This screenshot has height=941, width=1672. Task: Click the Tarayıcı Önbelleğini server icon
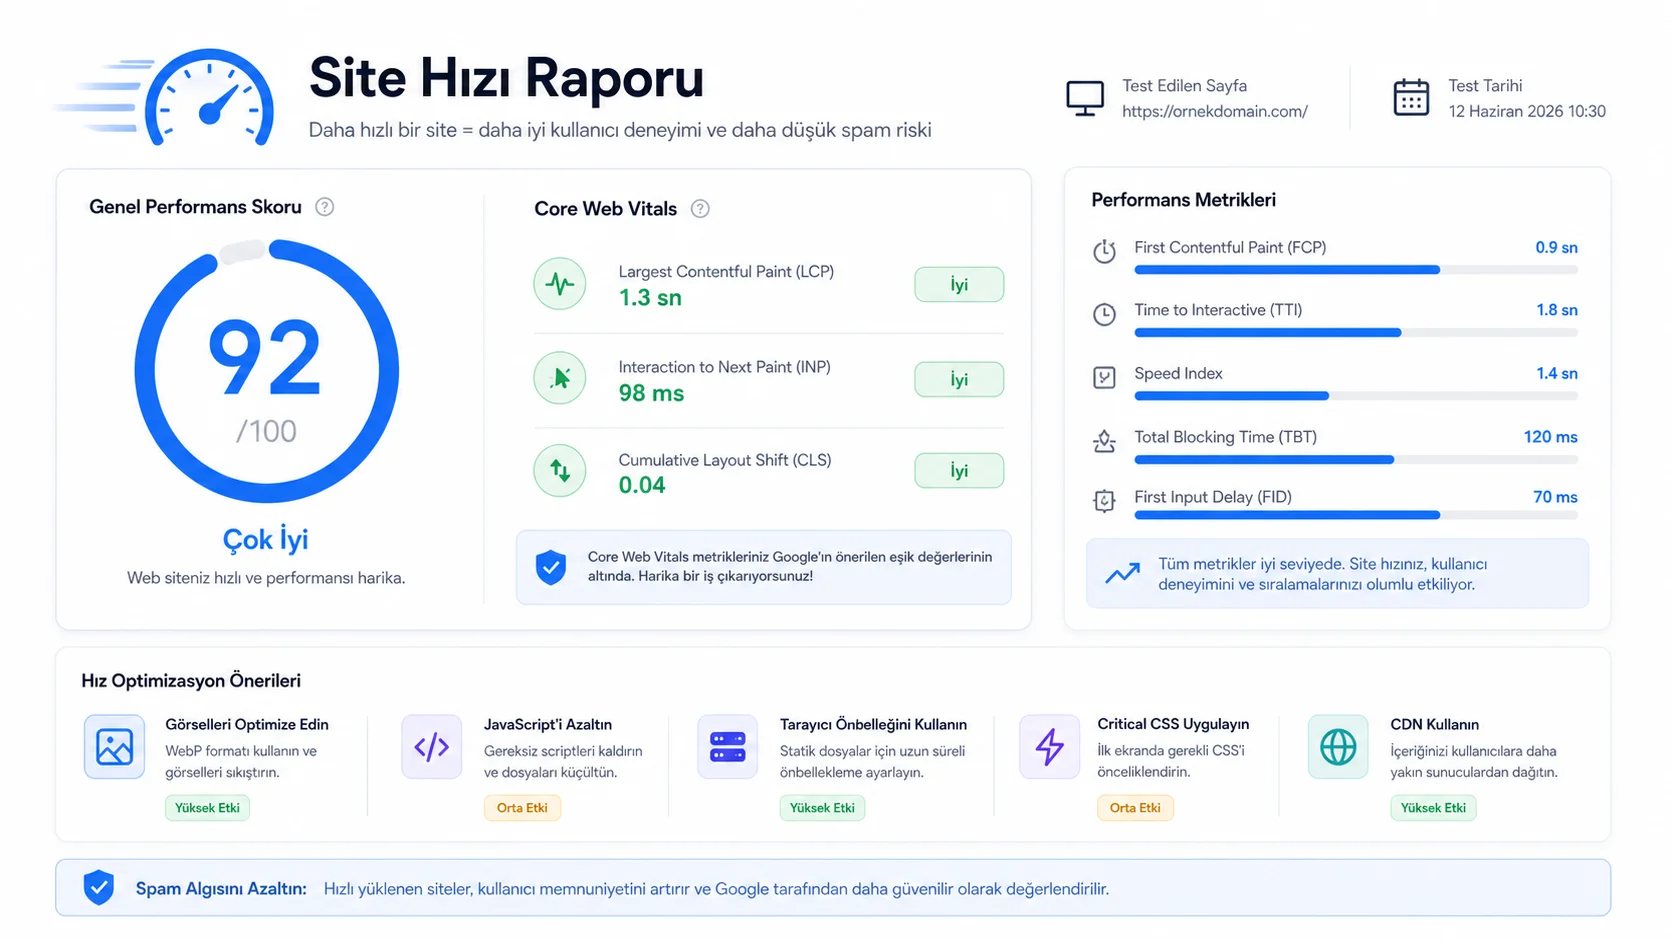(728, 747)
